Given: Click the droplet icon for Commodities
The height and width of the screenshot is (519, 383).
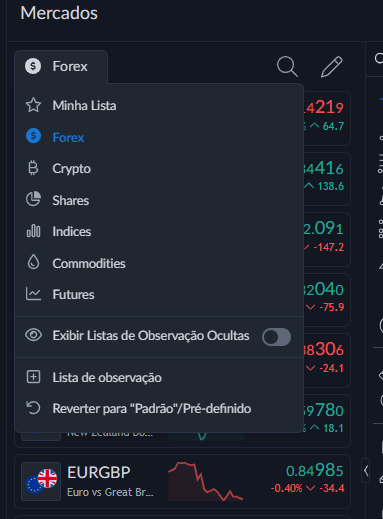Looking at the screenshot, I should click(33, 262).
